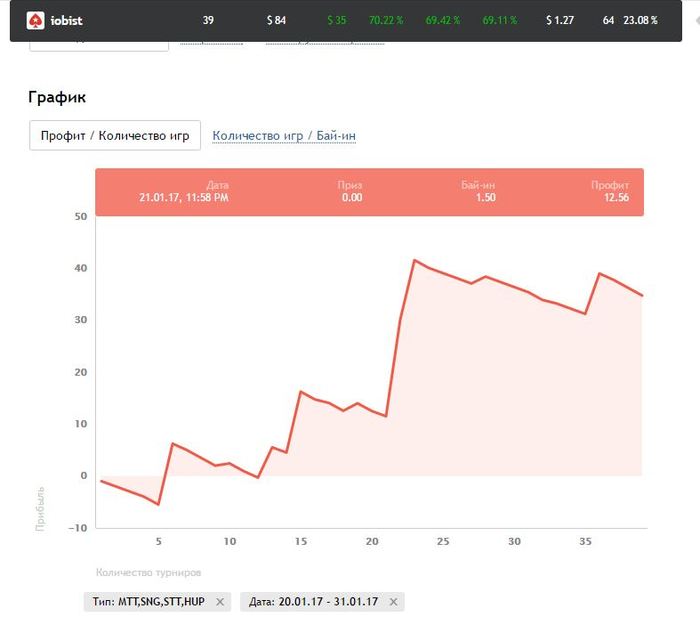Click the chart line's lowest point near tournament 5
The width and height of the screenshot is (700, 625).
(x=158, y=504)
